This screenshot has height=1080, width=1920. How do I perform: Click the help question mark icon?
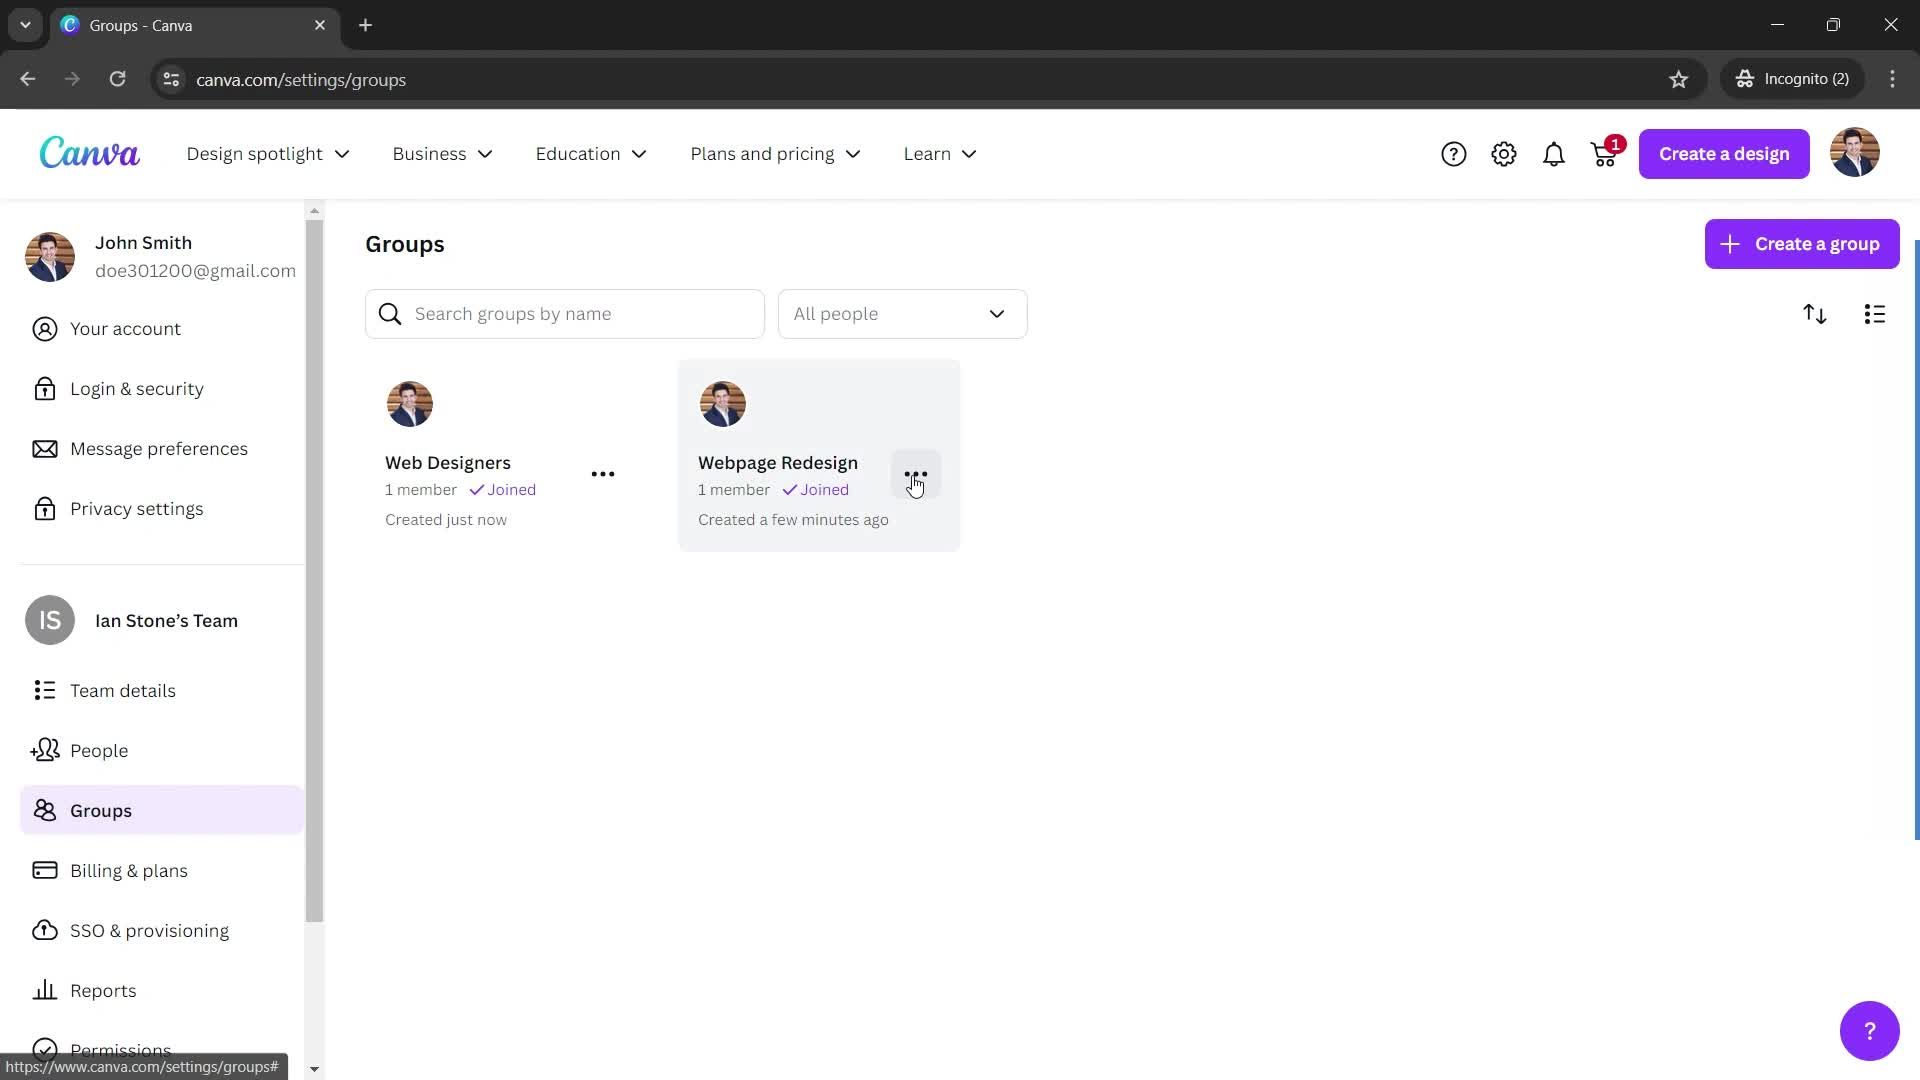coord(1453,153)
